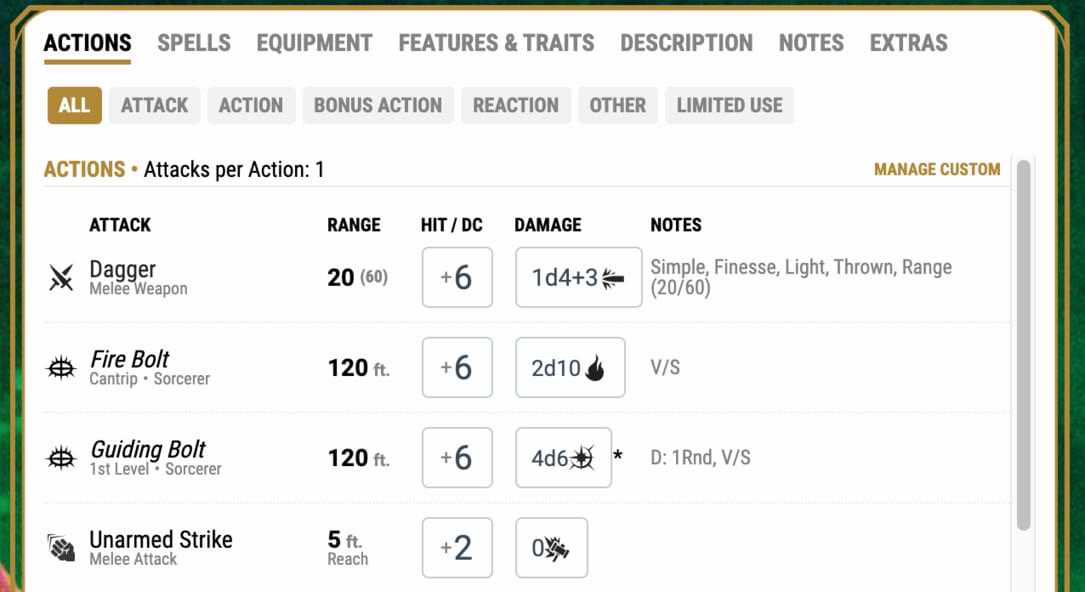The width and height of the screenshot is (1085, 592).
Task: Click the bludgeoning damage icon on Unarmed Strike
Action: tap(558, 548)
